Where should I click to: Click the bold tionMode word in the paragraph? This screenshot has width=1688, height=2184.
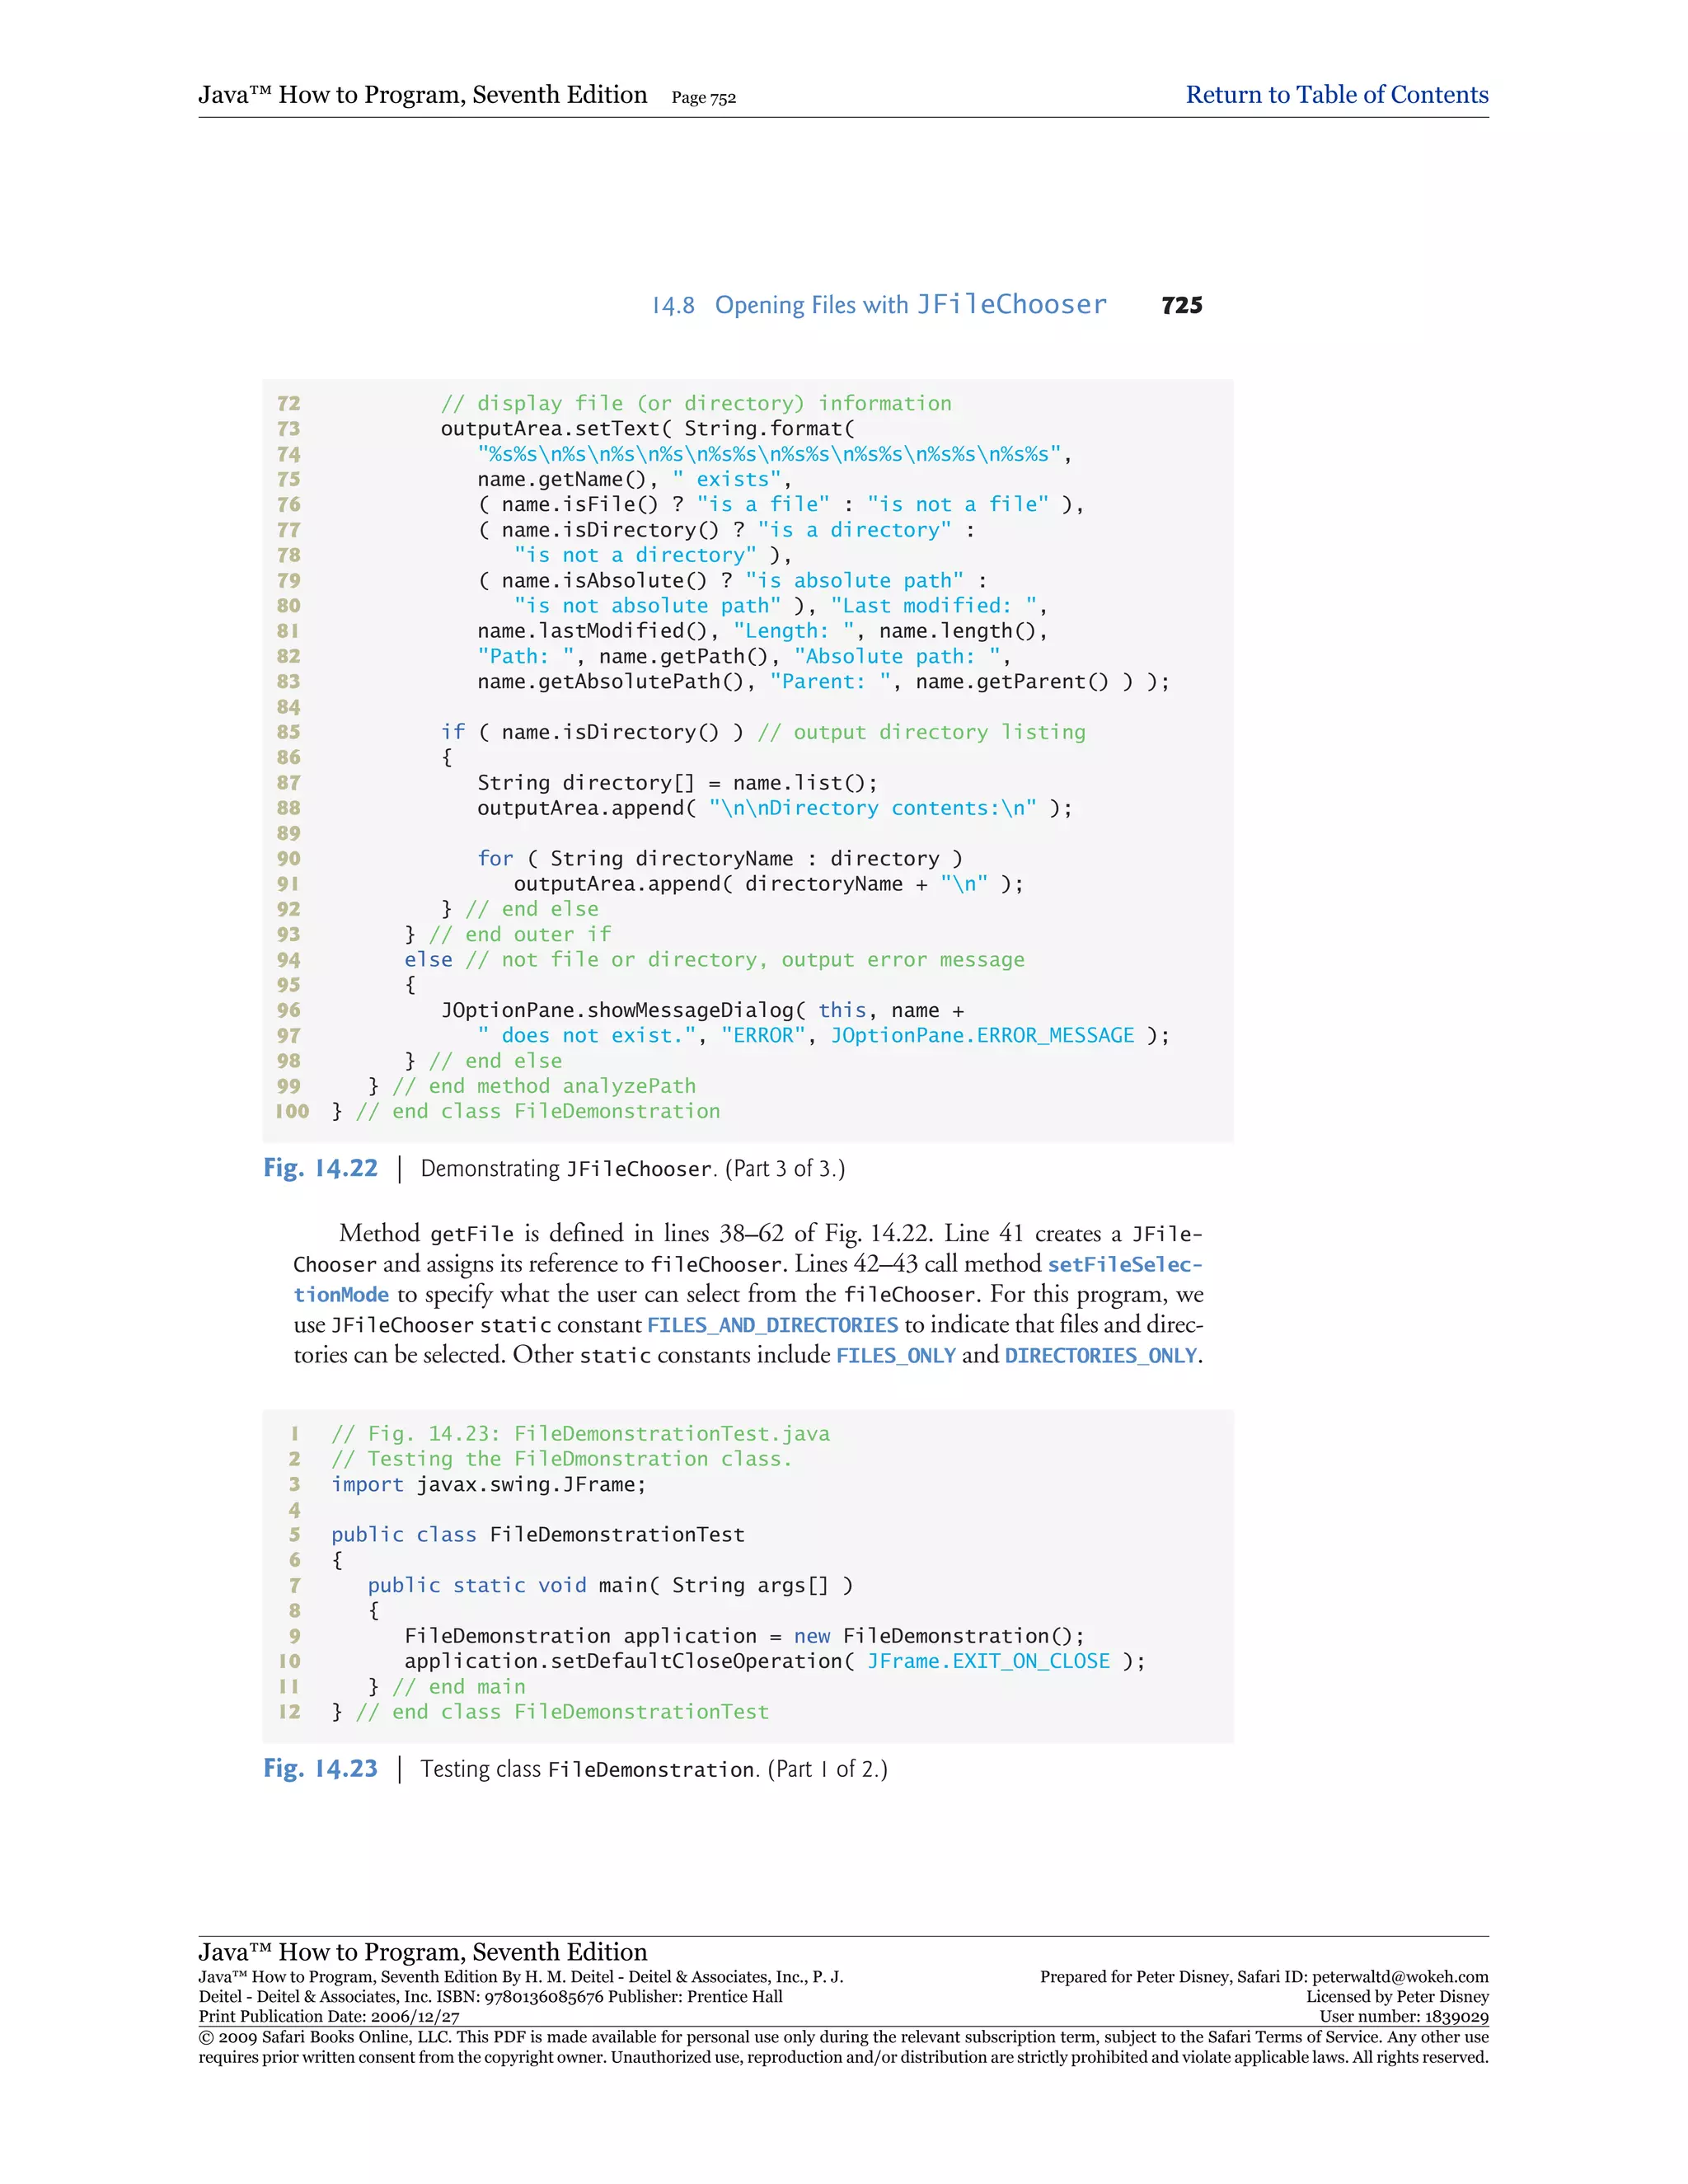click(341, 1295)
